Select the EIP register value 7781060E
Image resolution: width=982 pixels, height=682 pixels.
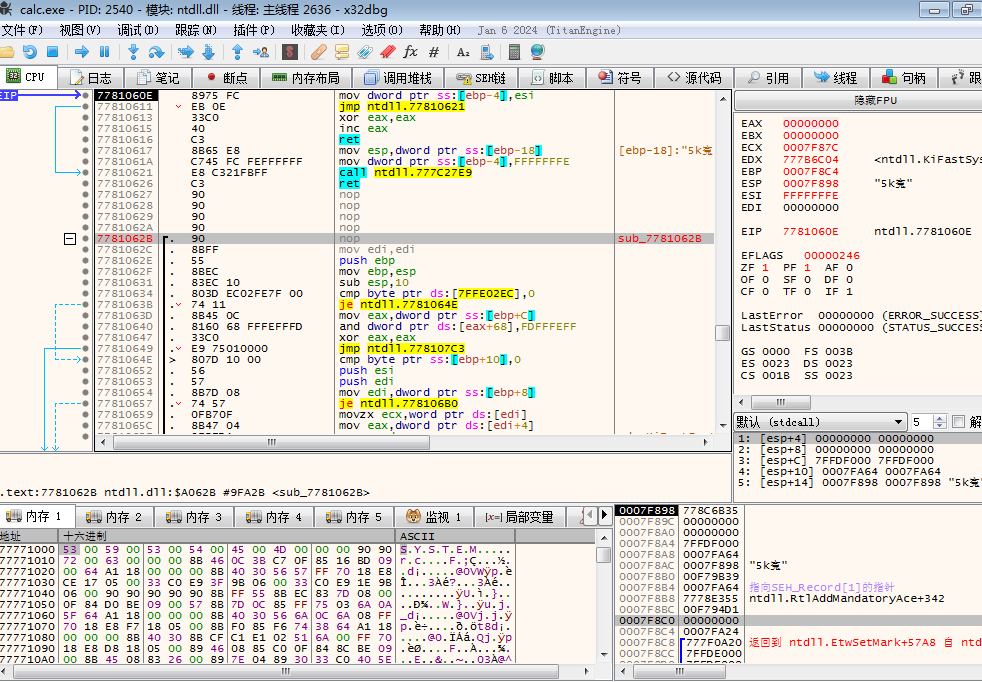click(810, 231)
